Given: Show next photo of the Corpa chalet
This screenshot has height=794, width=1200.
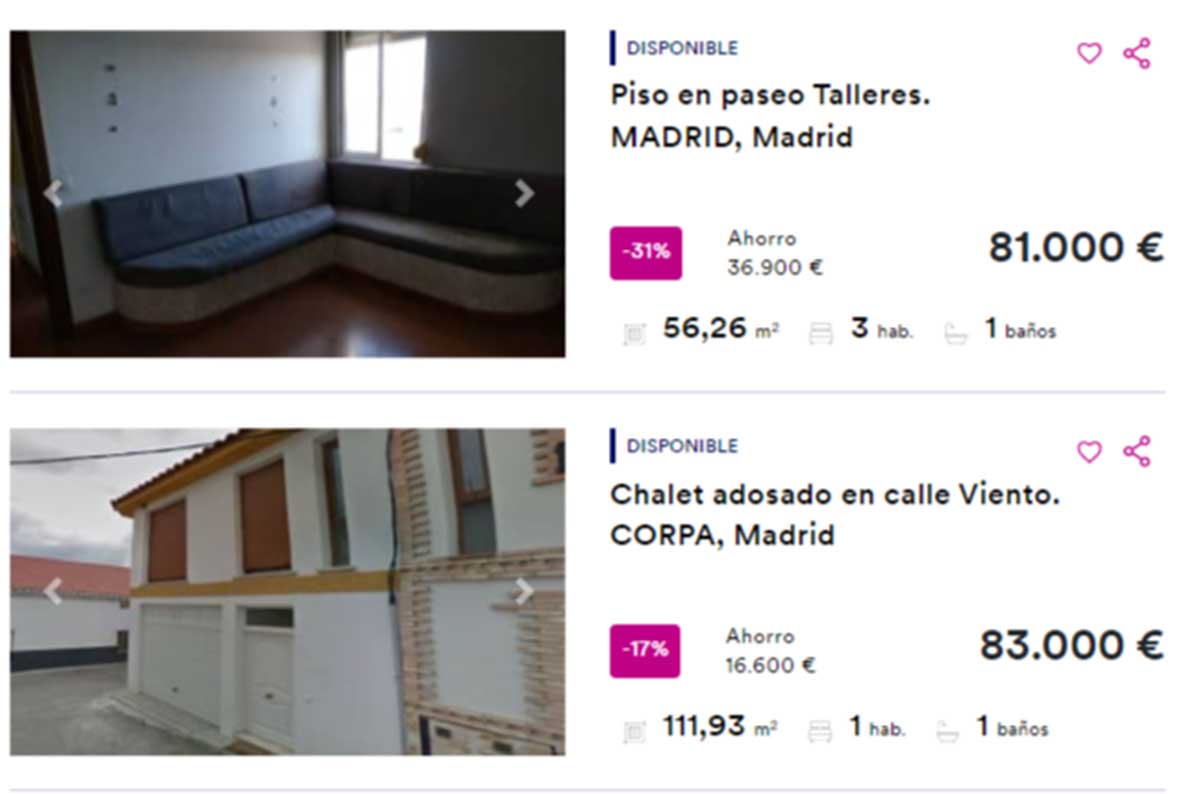Looking at the screenshot, I should [x=524, y=592].
